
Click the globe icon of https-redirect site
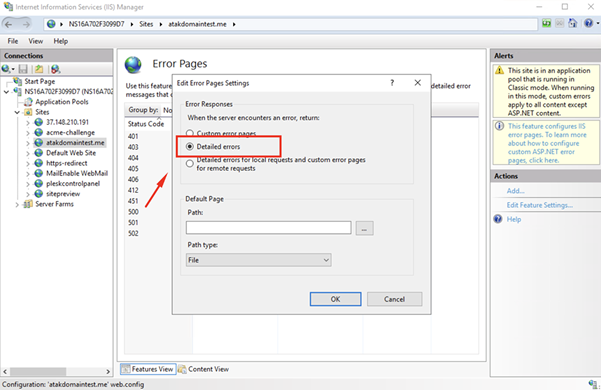(x=39, y=163)
